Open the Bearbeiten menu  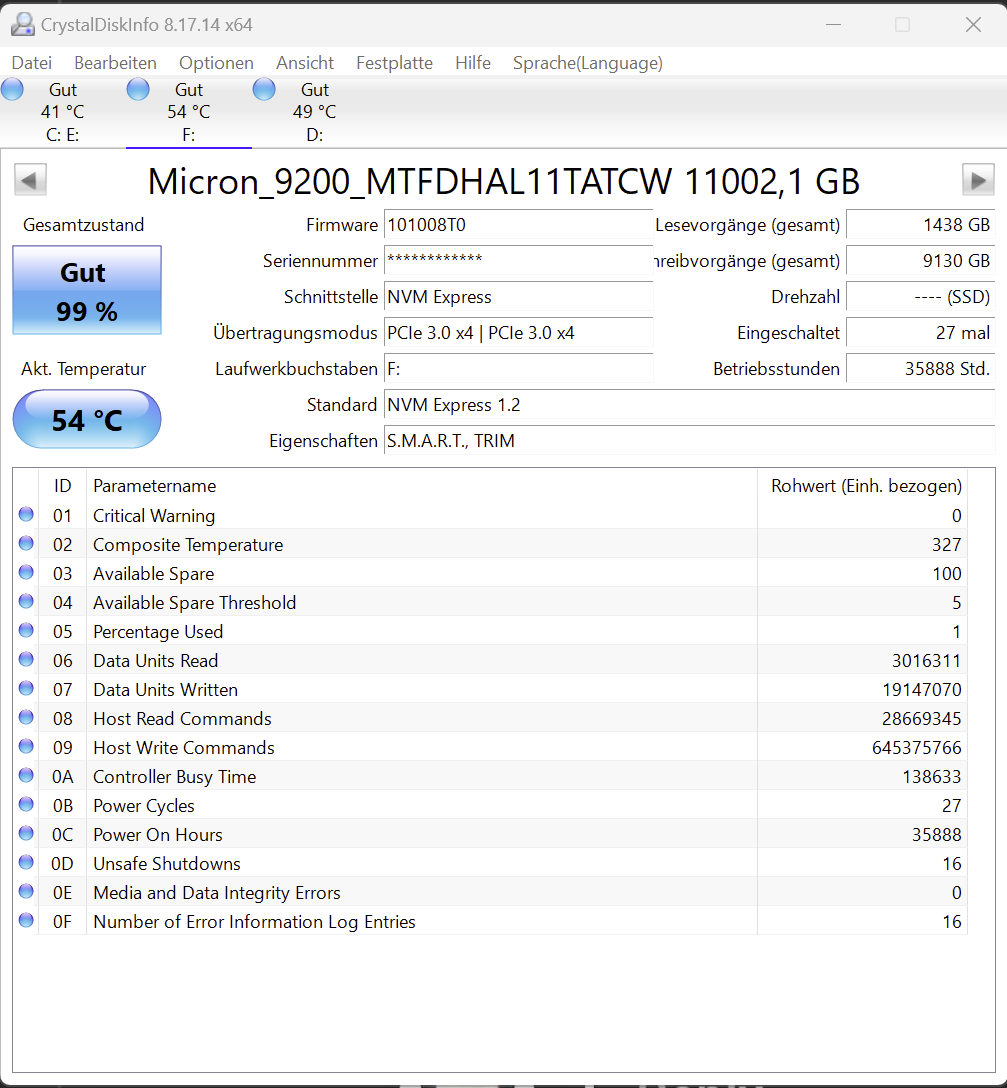coord(115,63)
